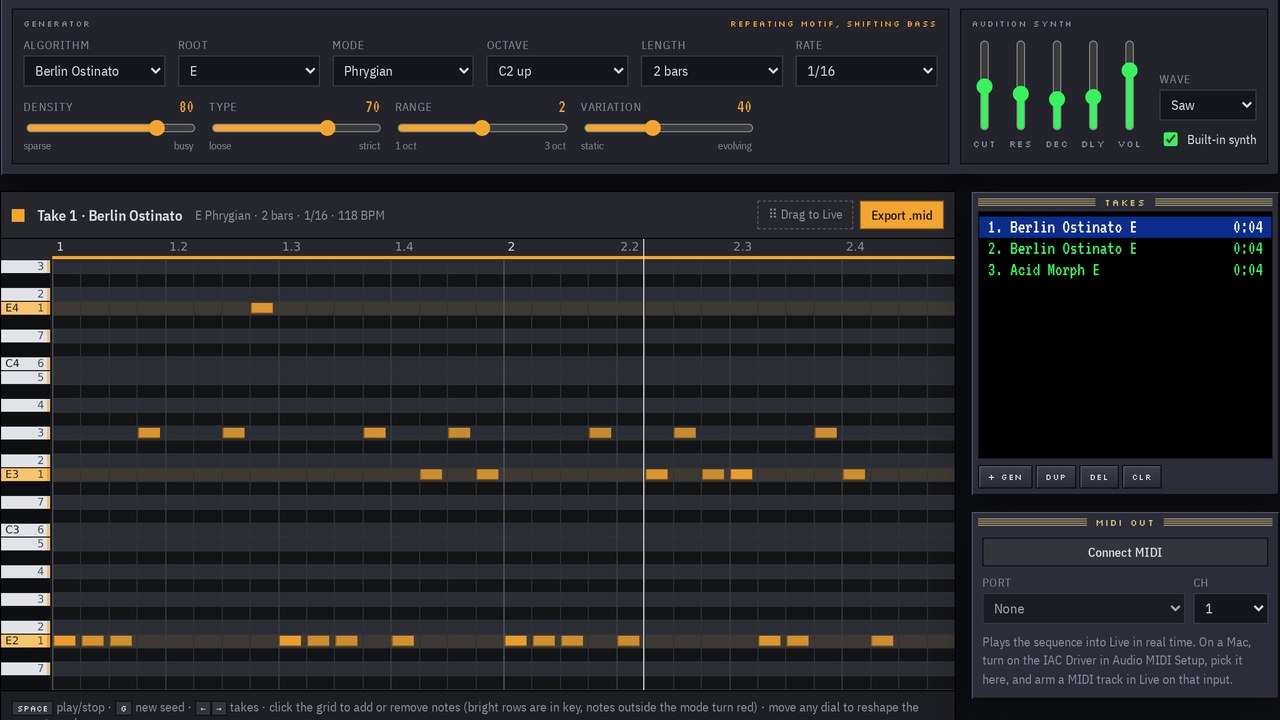Click the single note in the E4 row
Viewport: 1280px width, 720px height.
(x=262, y=308)
